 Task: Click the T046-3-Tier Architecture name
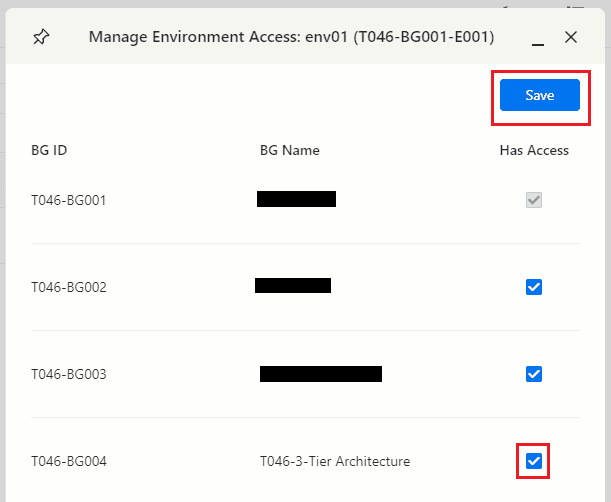click(335, 462)
